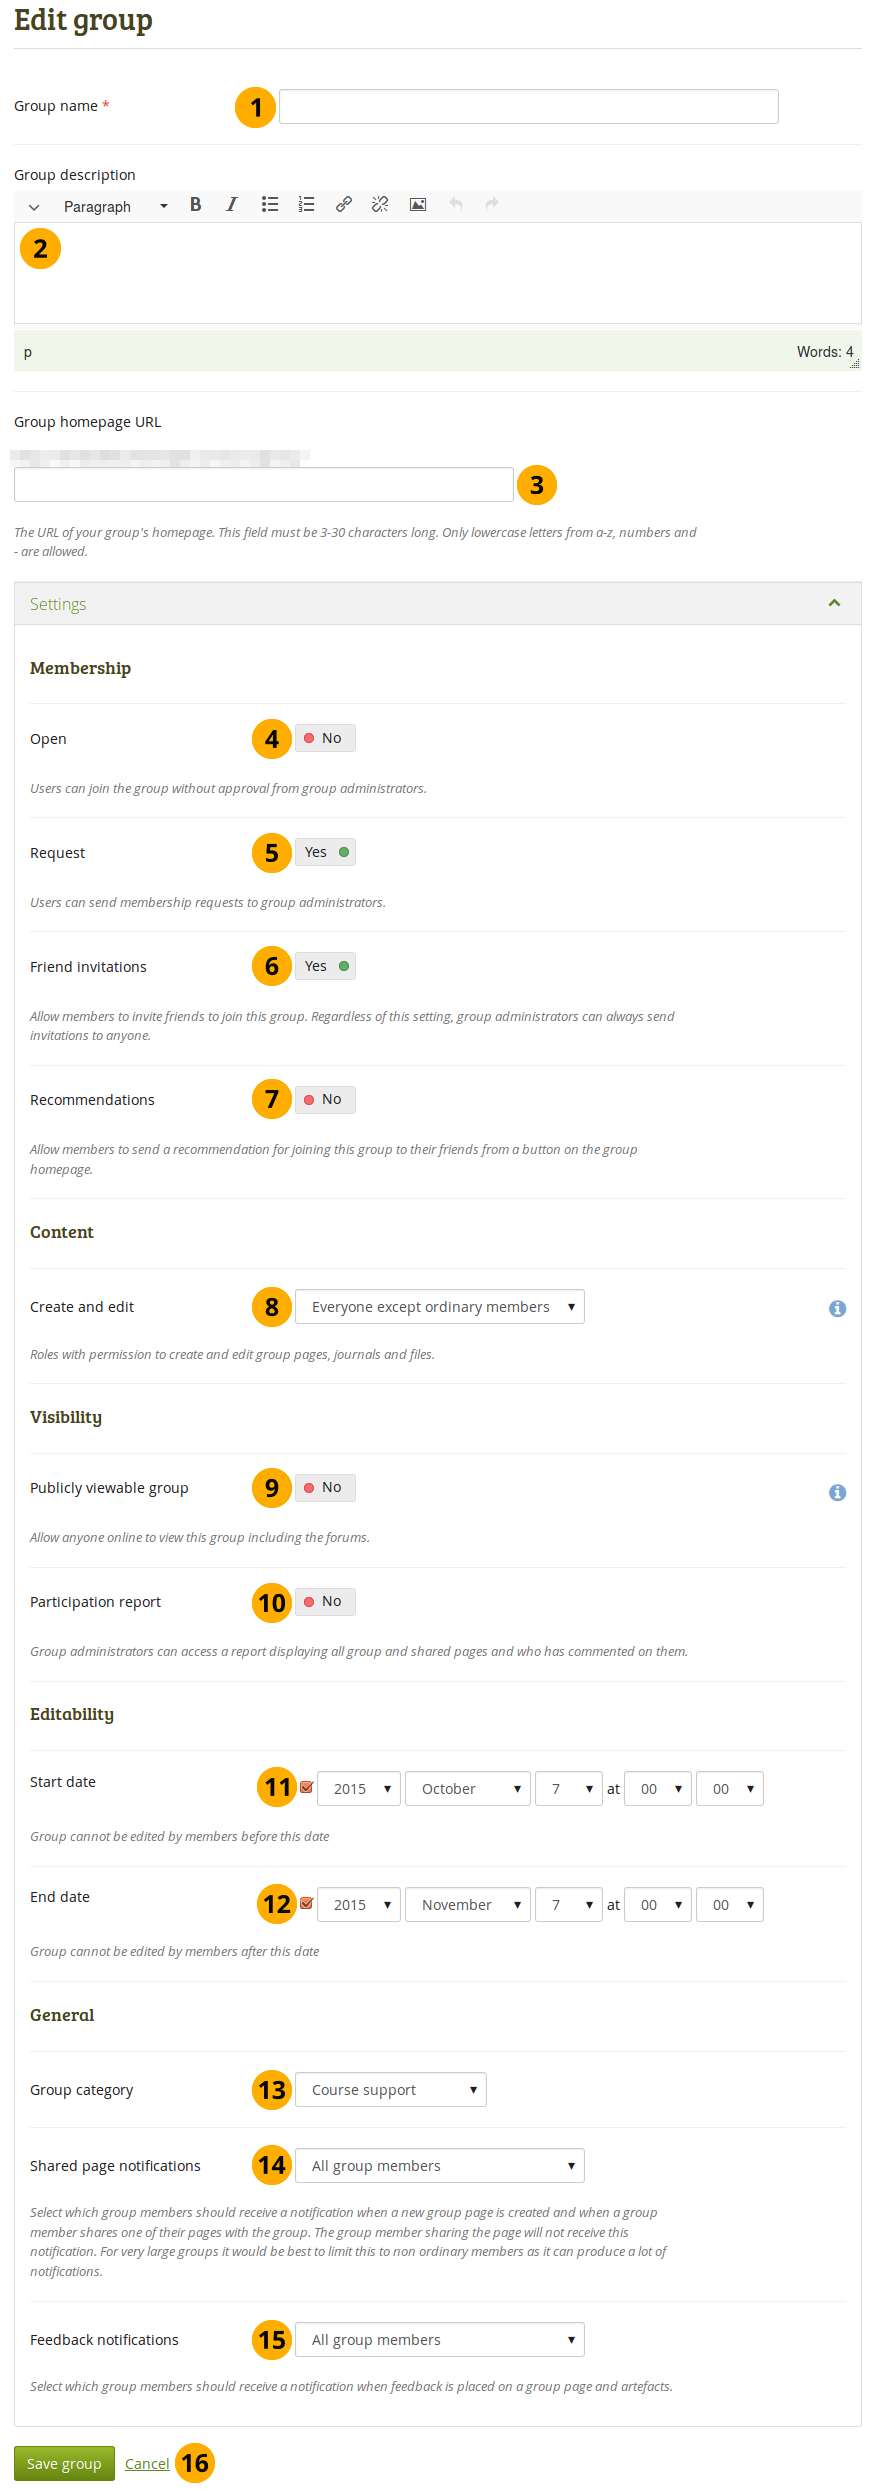Click the Group name text field
869x2489 pixels.
coord(528,106)
